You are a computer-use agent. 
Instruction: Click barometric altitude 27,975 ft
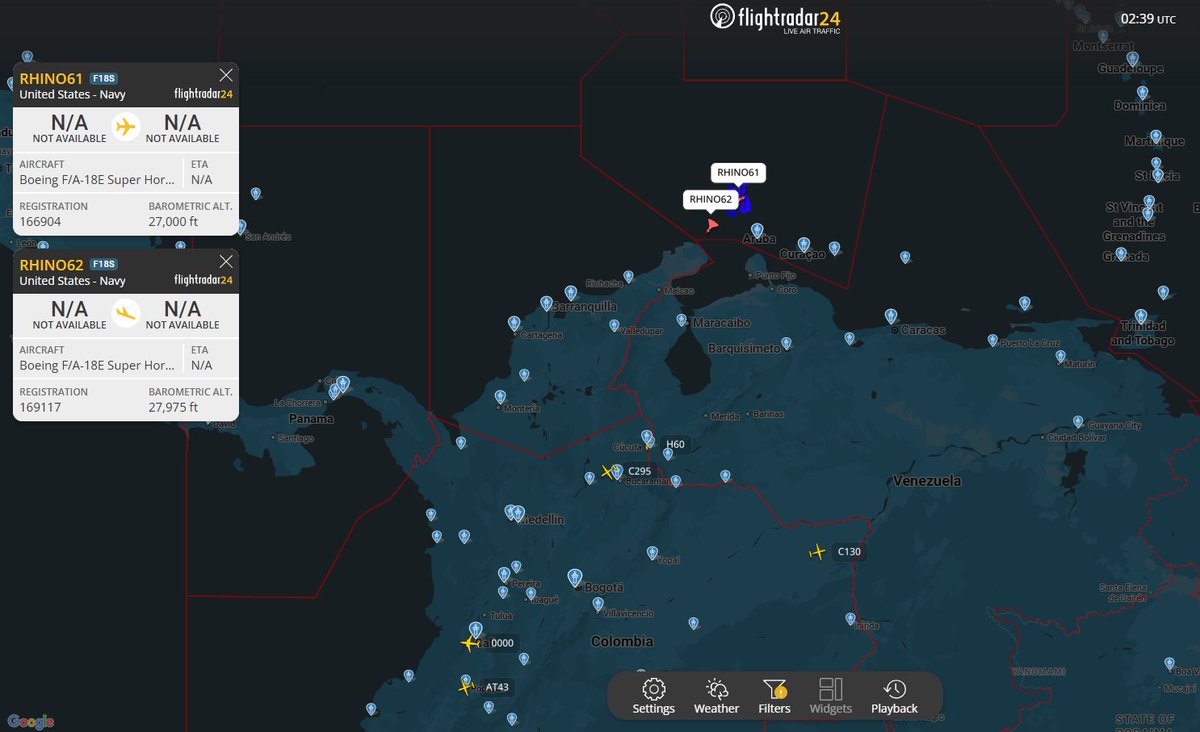point(174,408)
